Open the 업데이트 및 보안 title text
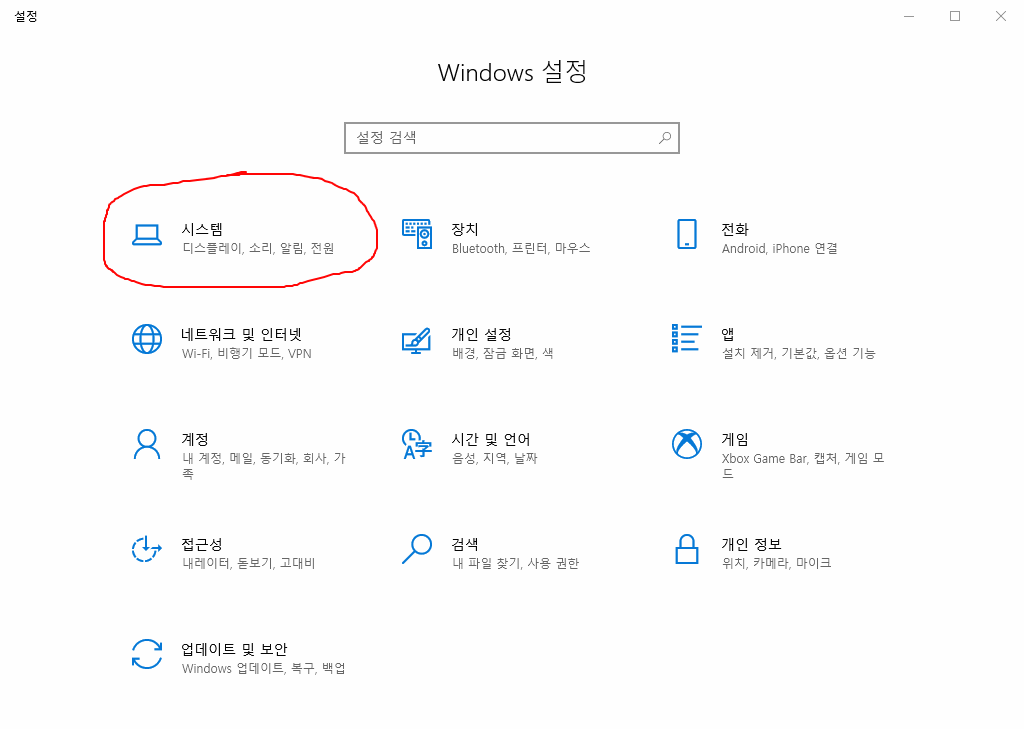This screenshot has width=1024, height=729. tap(234, 649)
